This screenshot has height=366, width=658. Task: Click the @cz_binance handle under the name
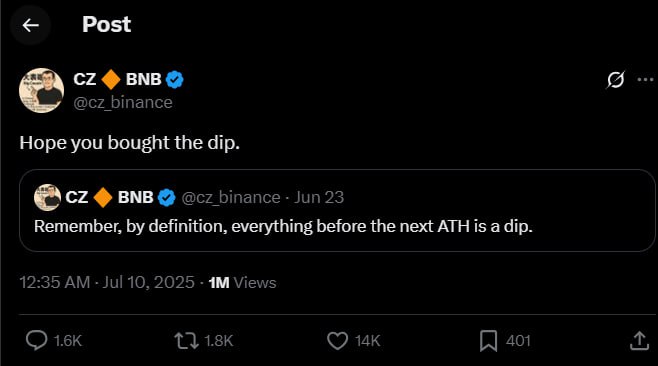[x=123, y=102]
